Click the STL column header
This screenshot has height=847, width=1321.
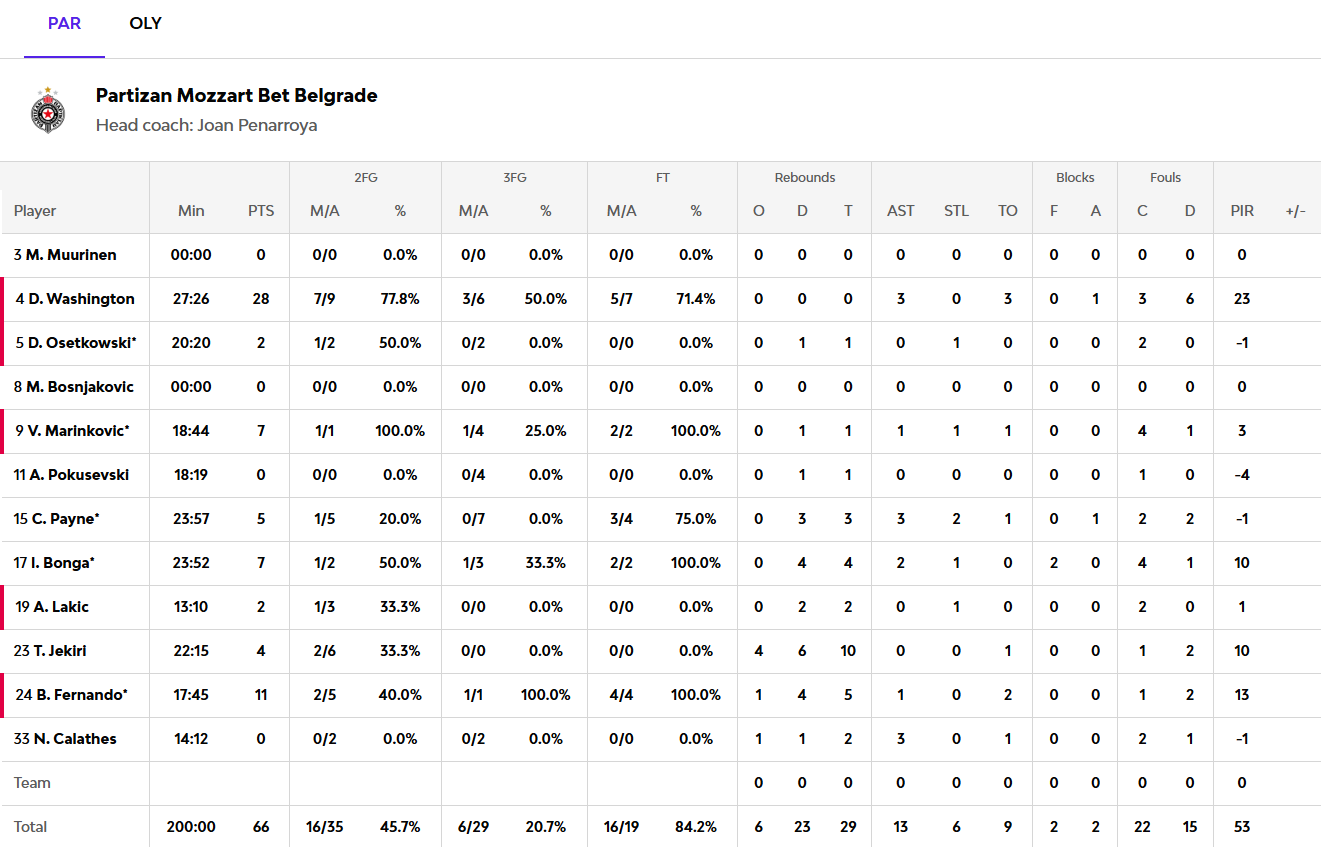pos(956,211)
